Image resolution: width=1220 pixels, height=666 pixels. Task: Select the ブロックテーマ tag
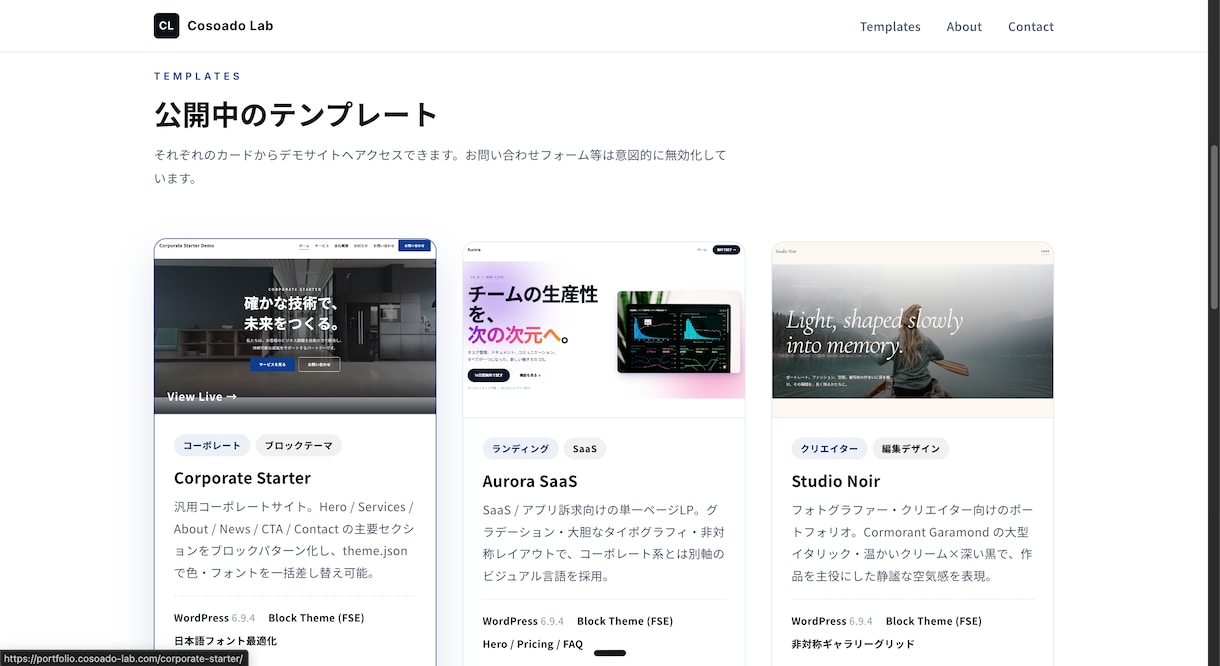click(299, 445)
